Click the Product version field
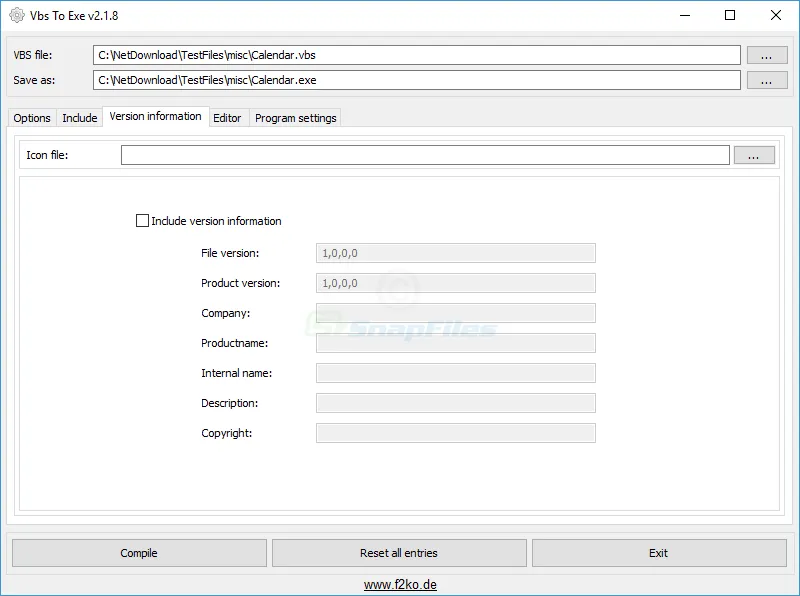The image size is (800, 596). click(x=456, y=283)
